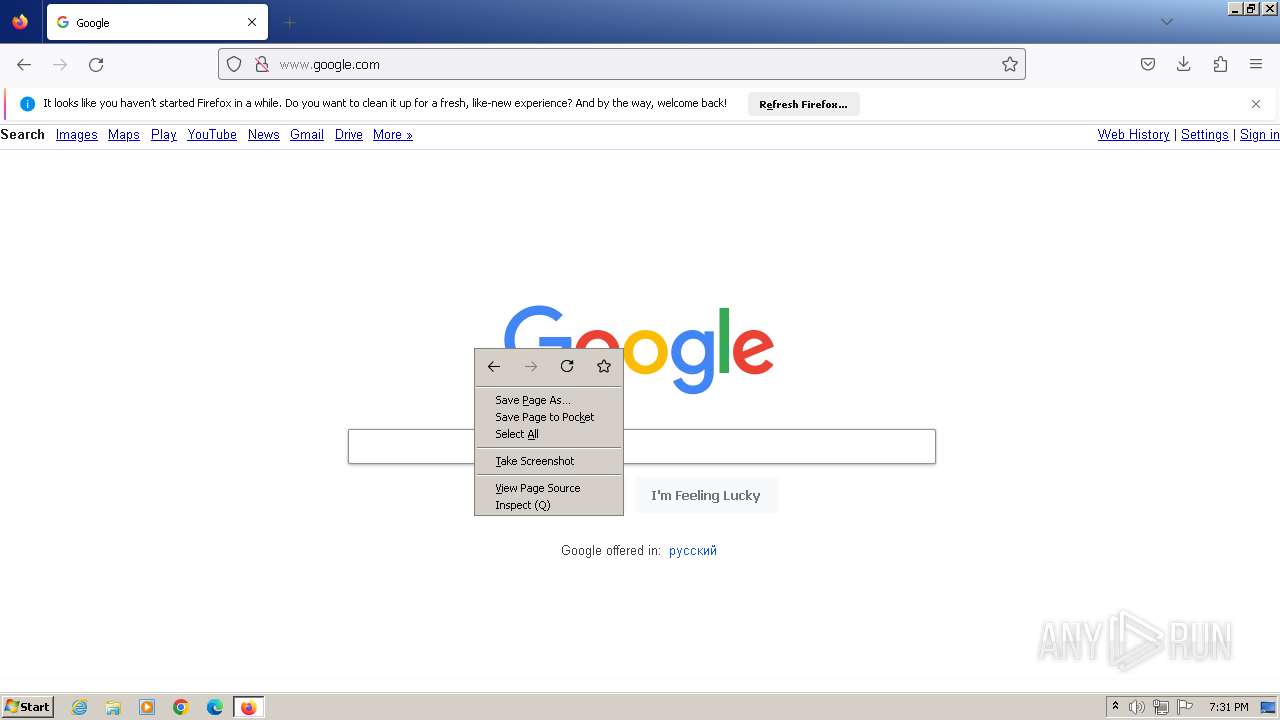1280x720 pixels.
Task: Bookmark page with address bar star
Action: click(1010, 64)
